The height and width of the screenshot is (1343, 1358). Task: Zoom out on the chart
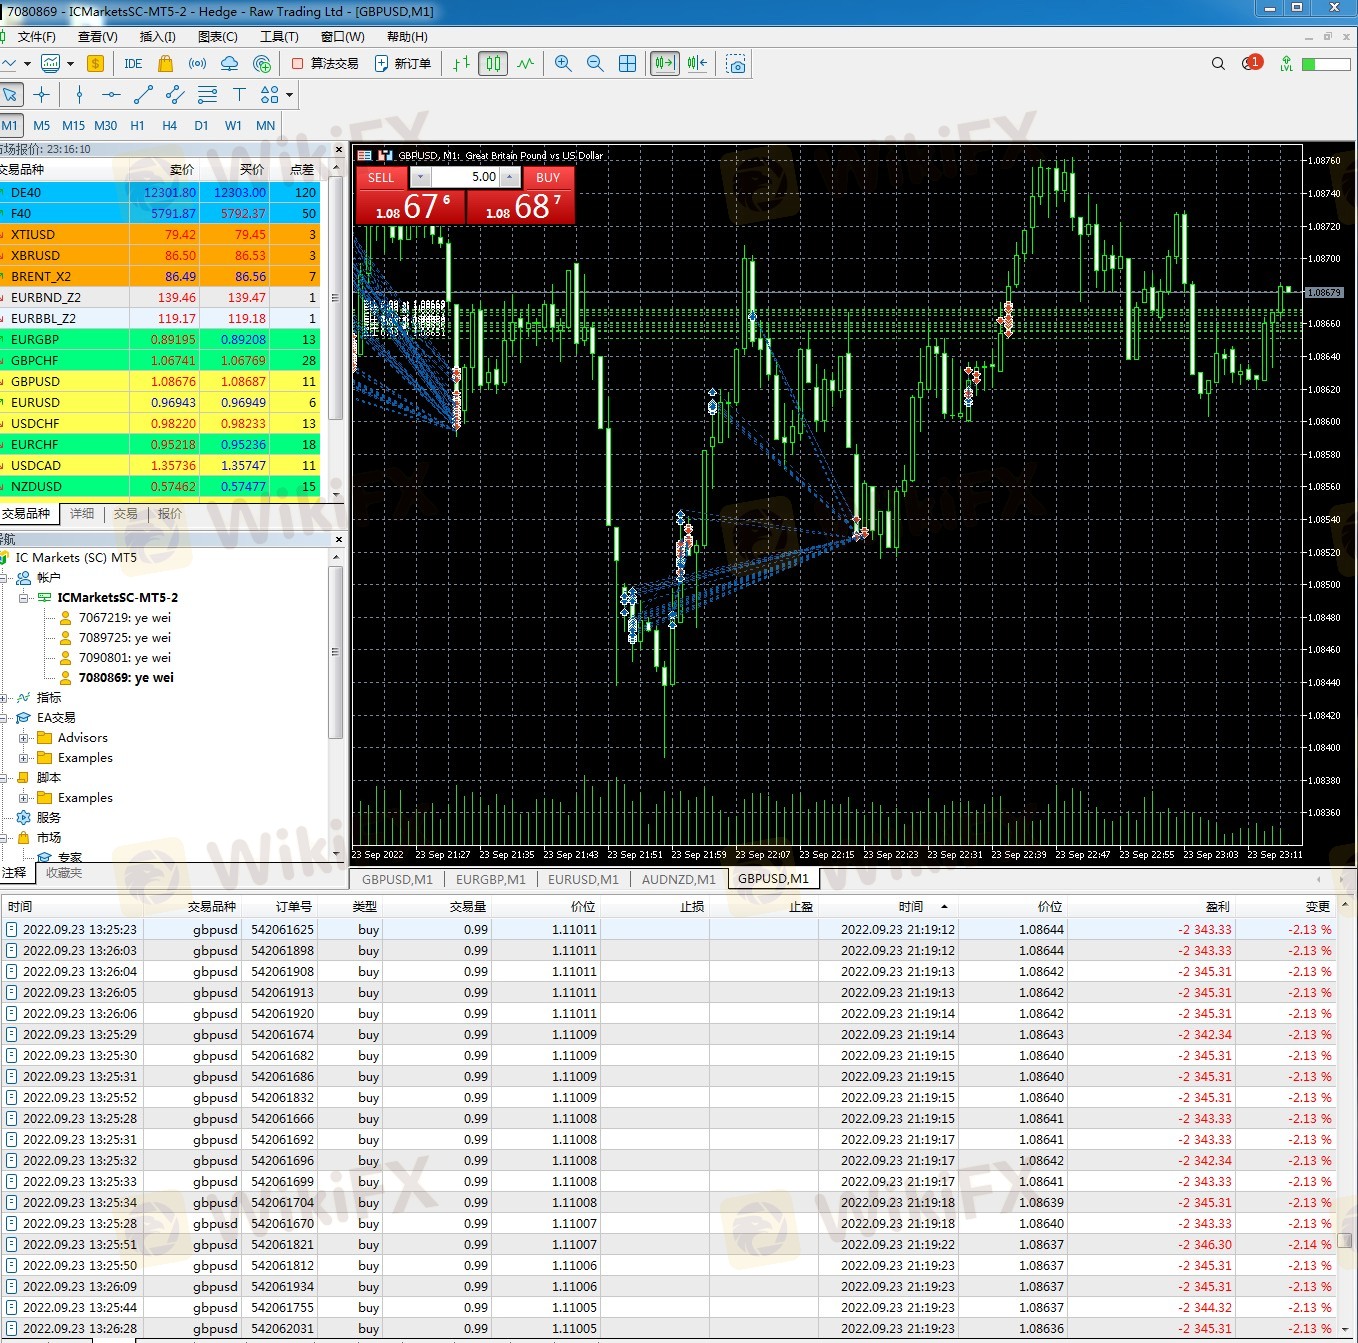pos(595,63)
